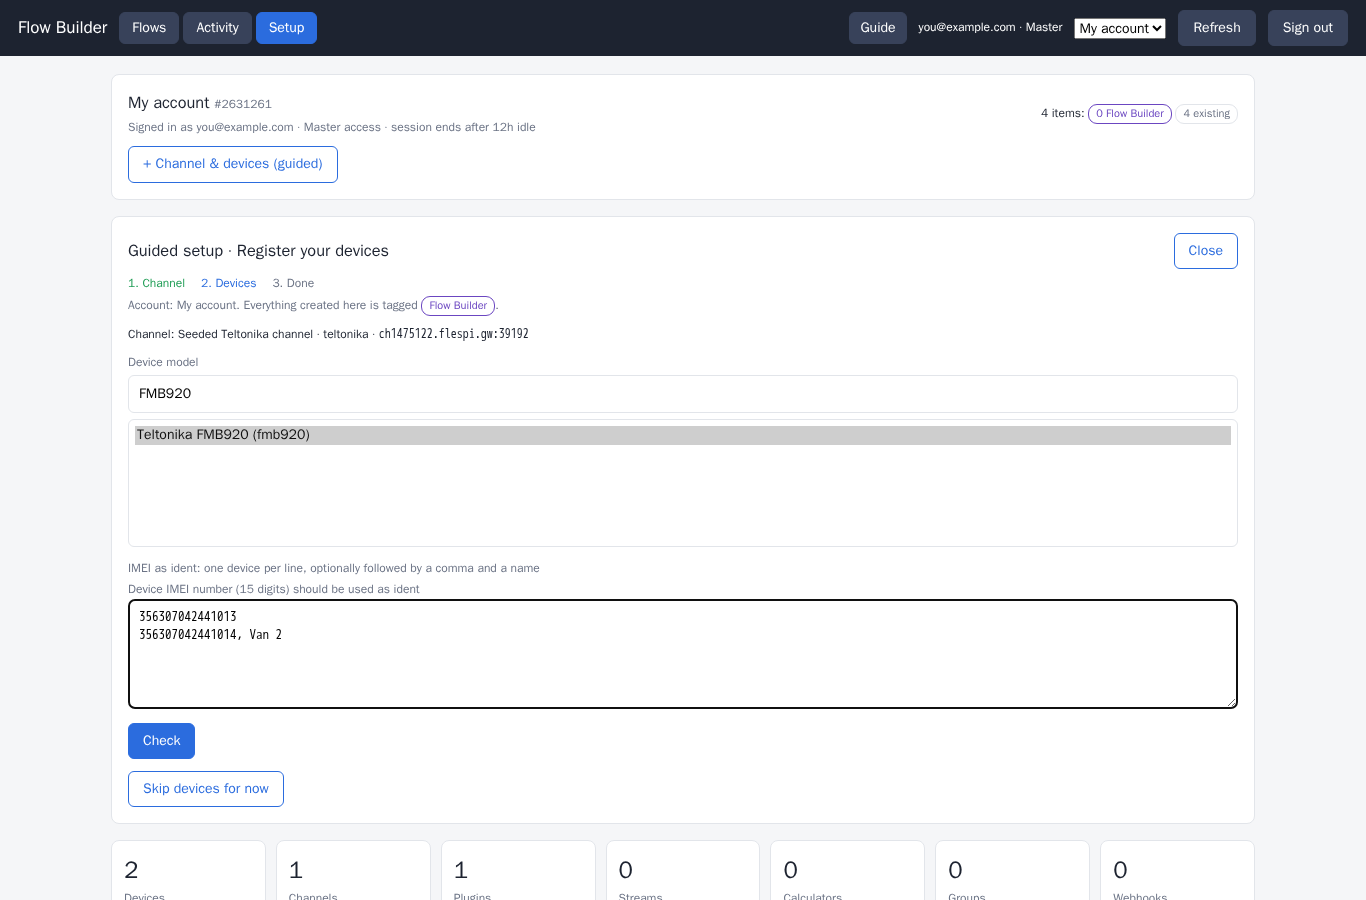Image resolution: width=1366 pixels, height=900 pixels.
Task: Select the Setup tab
Action: 286,28
